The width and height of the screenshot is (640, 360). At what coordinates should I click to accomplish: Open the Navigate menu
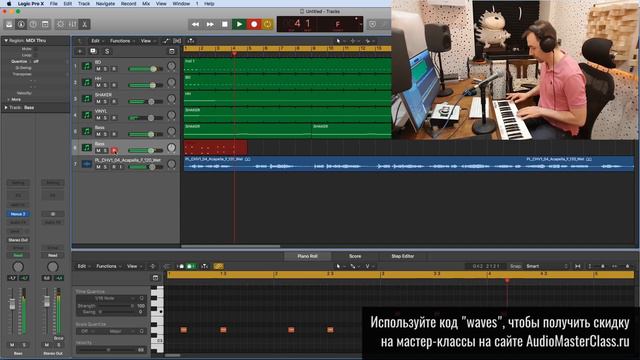point(105,4)
